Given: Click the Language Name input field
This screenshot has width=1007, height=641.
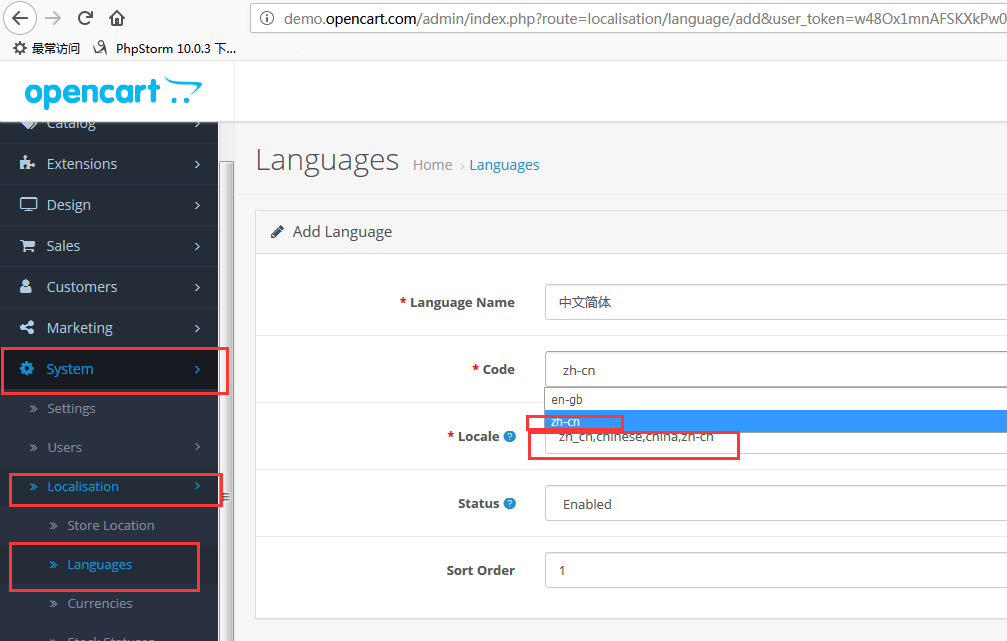Looking at the screenshot, I should [x=776, y=302].
